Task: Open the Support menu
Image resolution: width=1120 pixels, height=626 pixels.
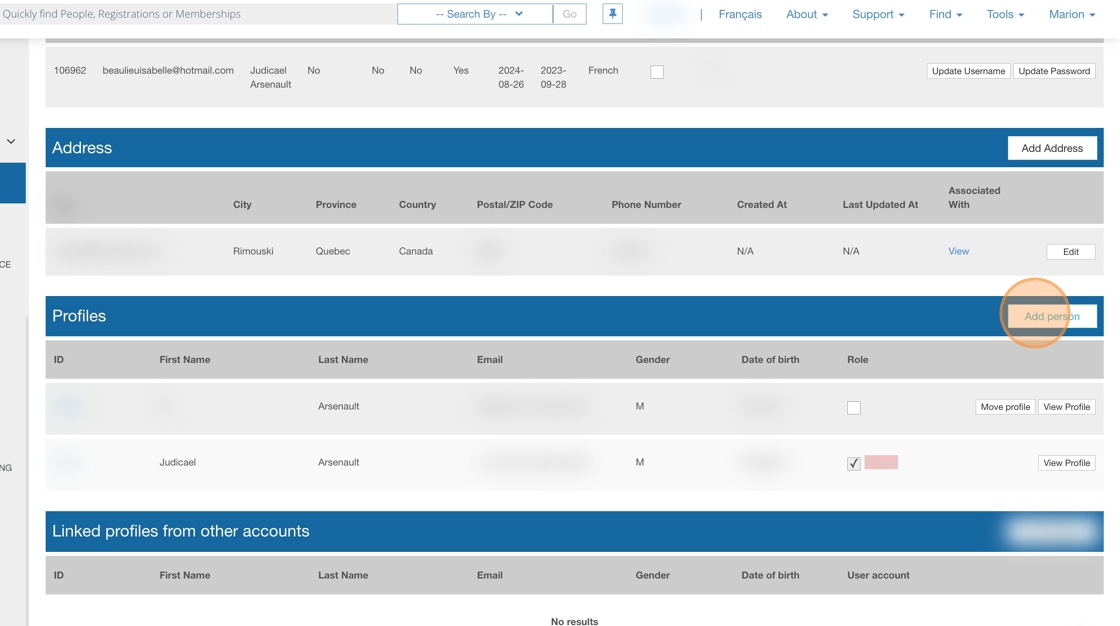Action: click(x=877, y=14)
